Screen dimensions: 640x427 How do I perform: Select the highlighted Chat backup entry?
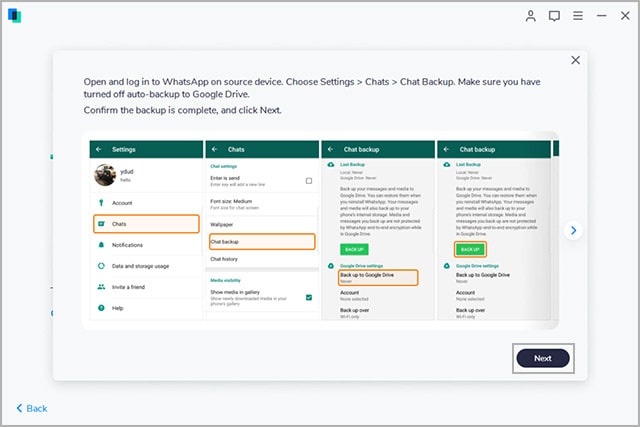(x=262, y=242)
